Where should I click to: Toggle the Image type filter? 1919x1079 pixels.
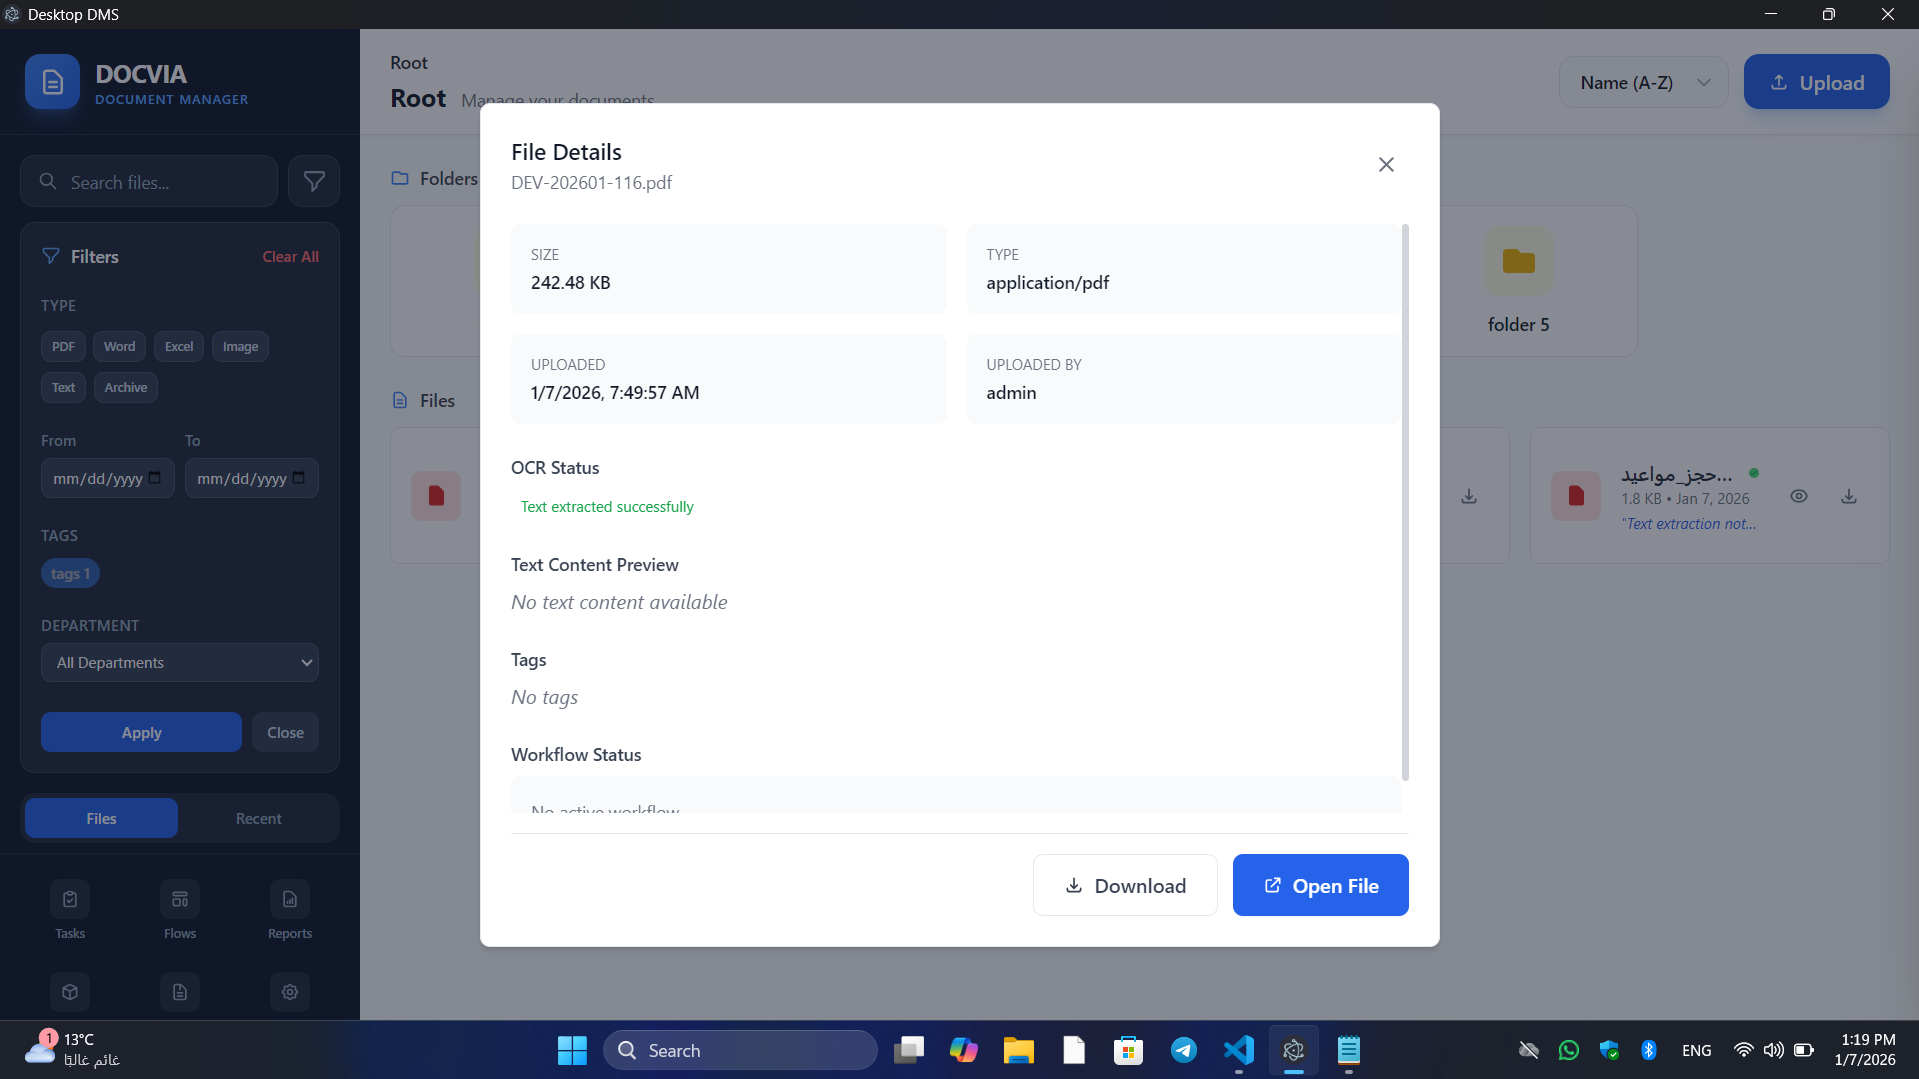point(240,346)
